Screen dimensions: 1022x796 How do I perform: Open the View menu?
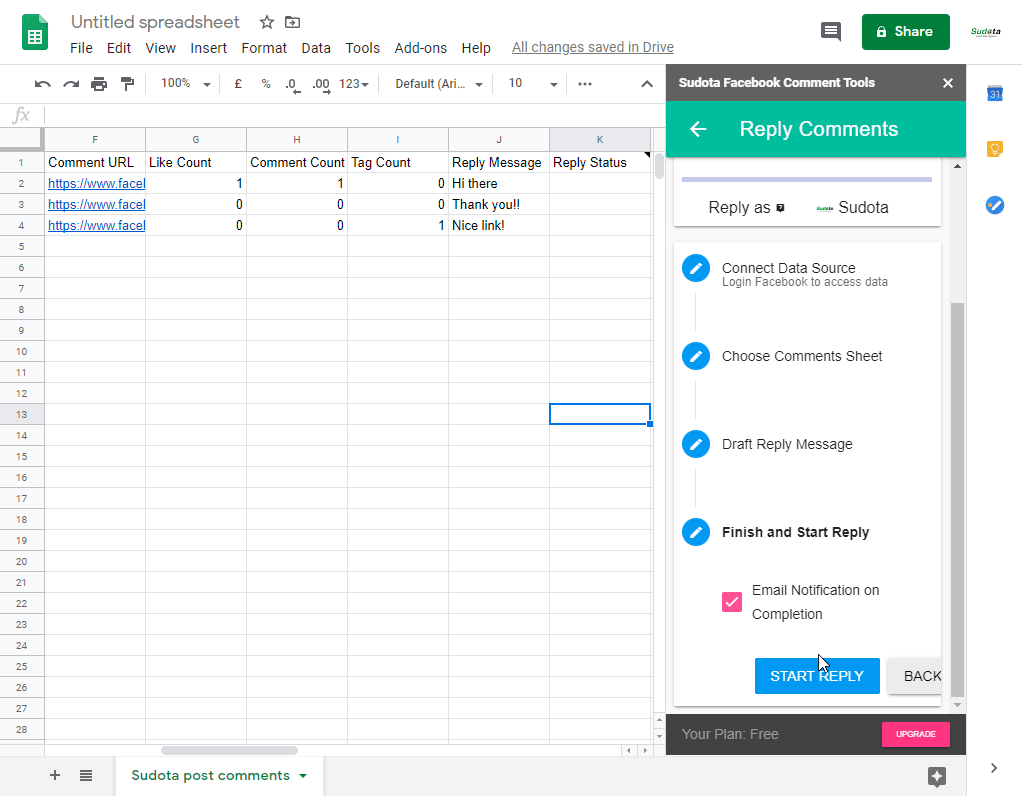(160, 48)
